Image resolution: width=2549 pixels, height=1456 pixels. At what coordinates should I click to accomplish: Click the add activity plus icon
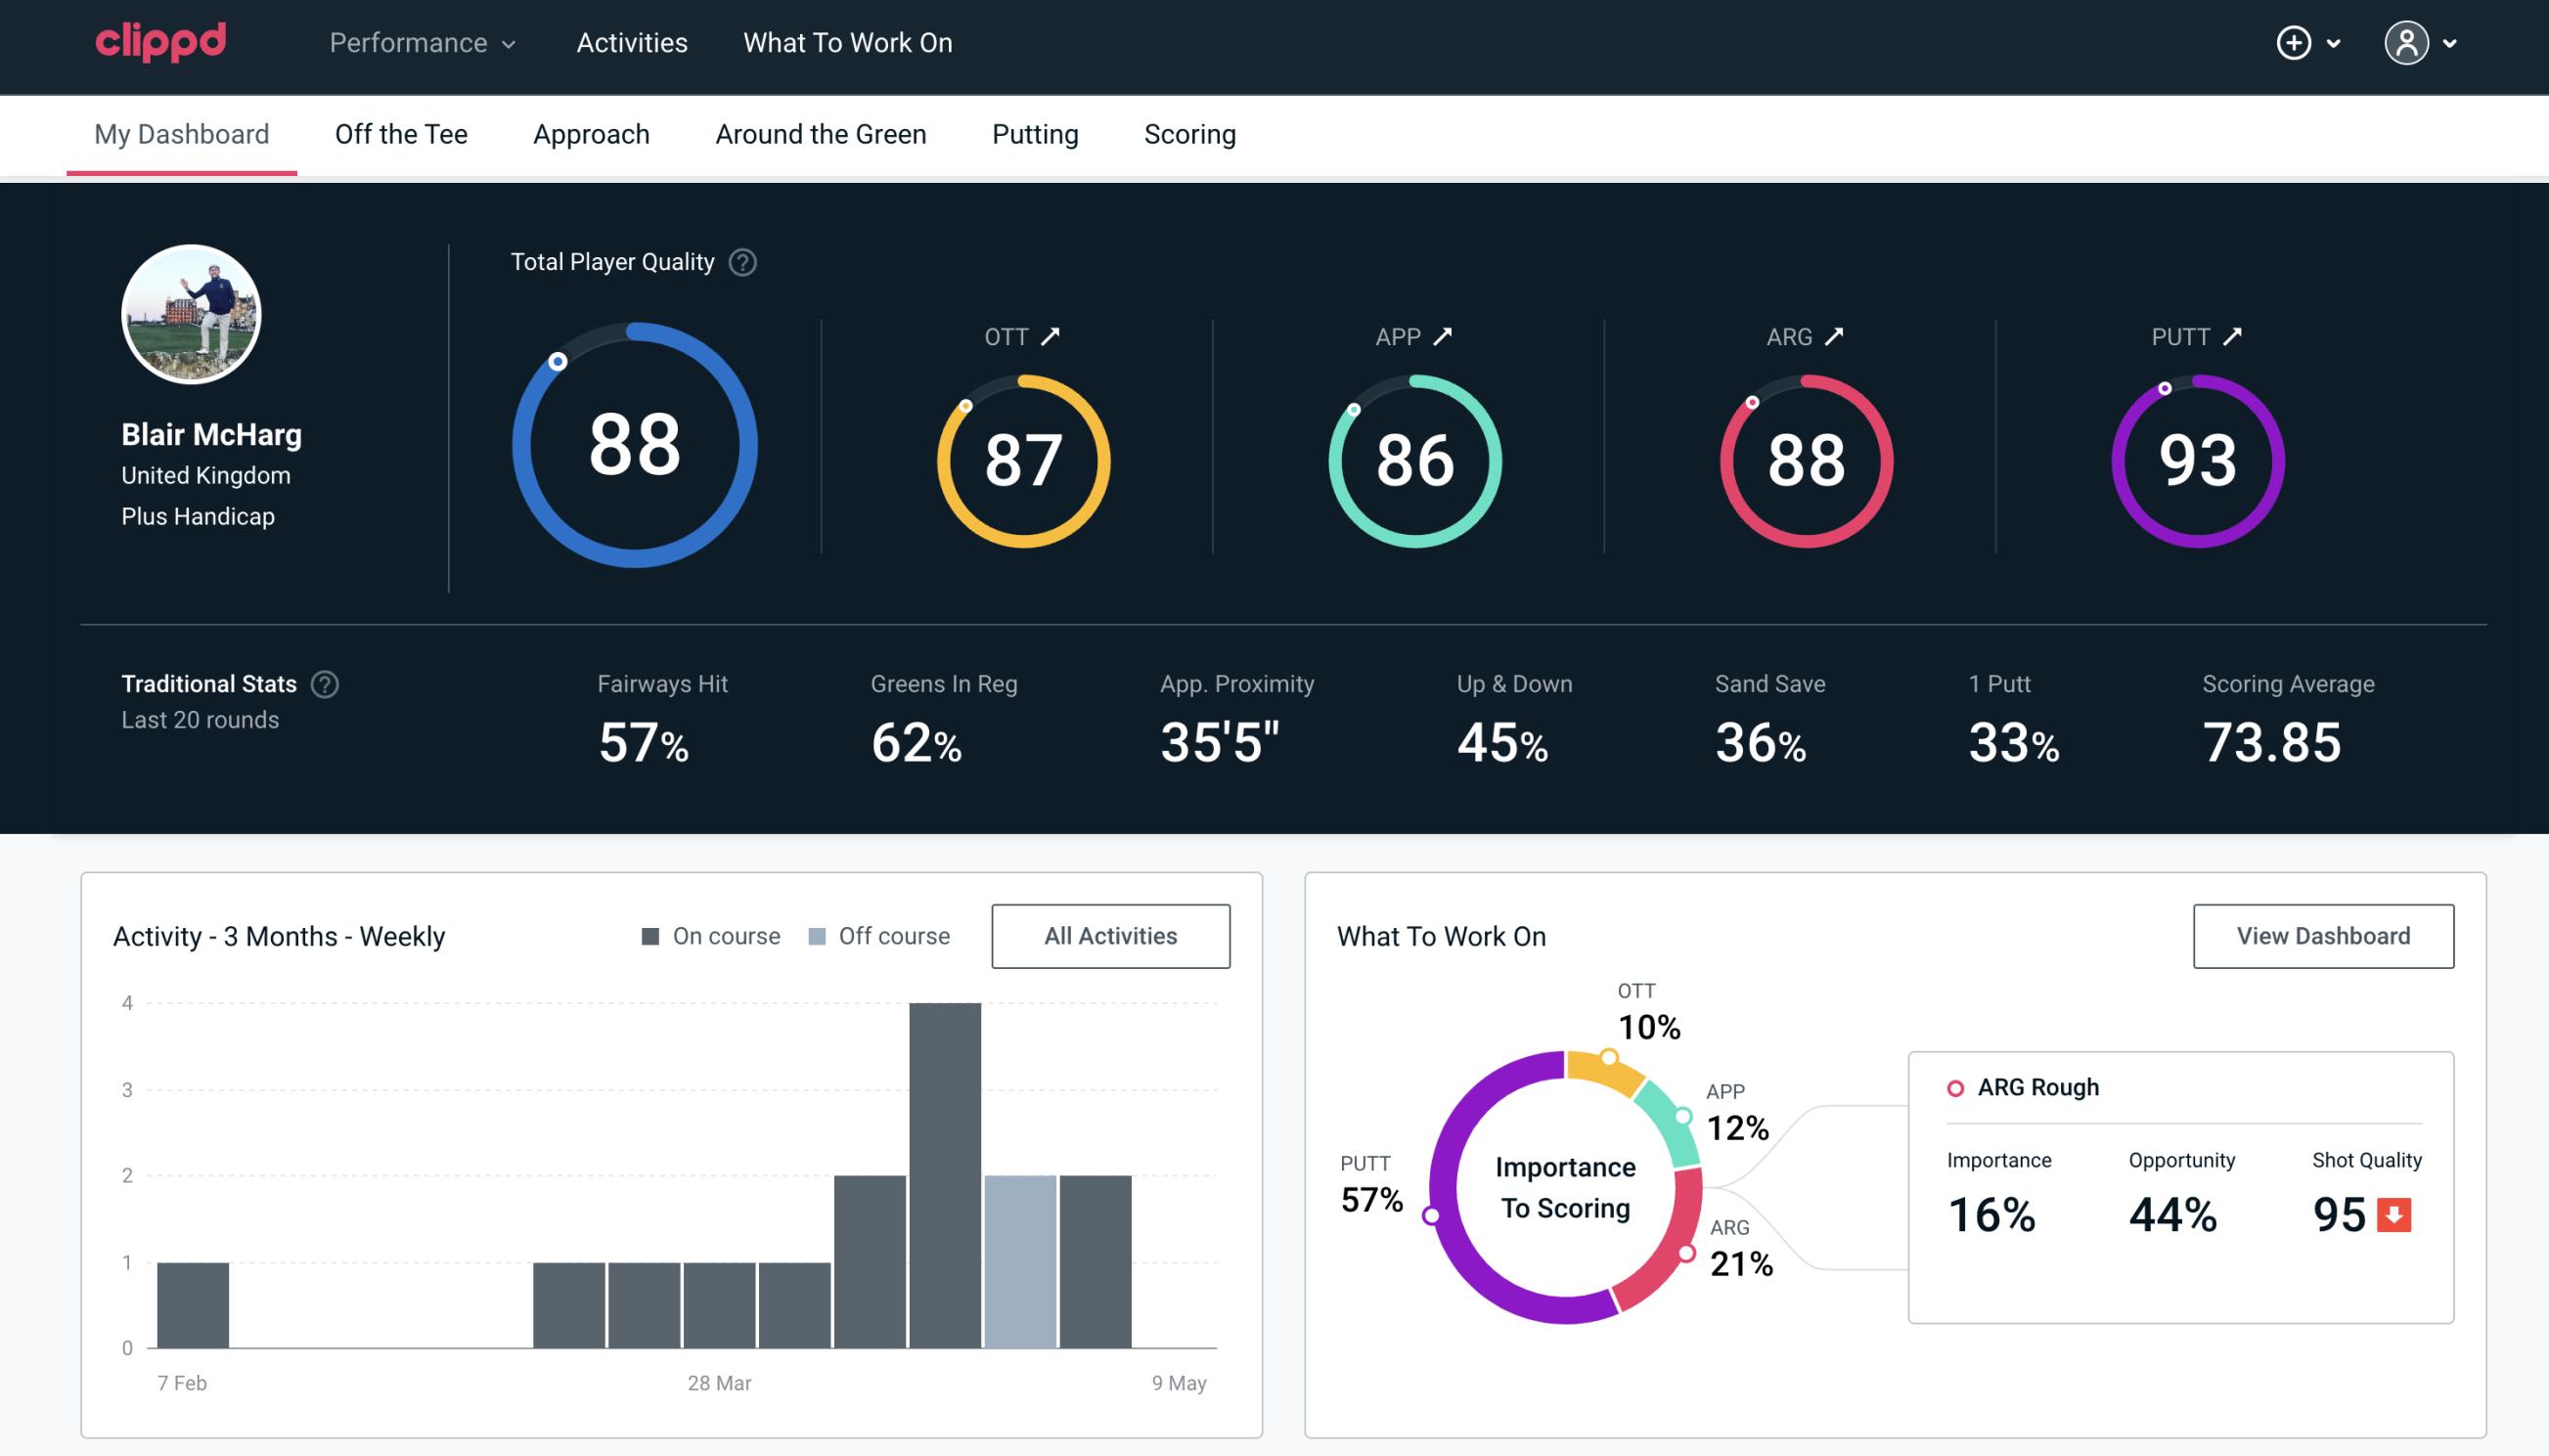(2294, 42)
